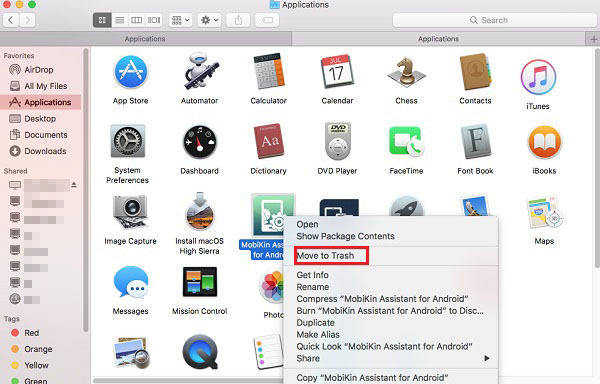The width and height of the screenshot is (600, 384).
Task: Go back with the left arrow button
Action: (11, 20)
